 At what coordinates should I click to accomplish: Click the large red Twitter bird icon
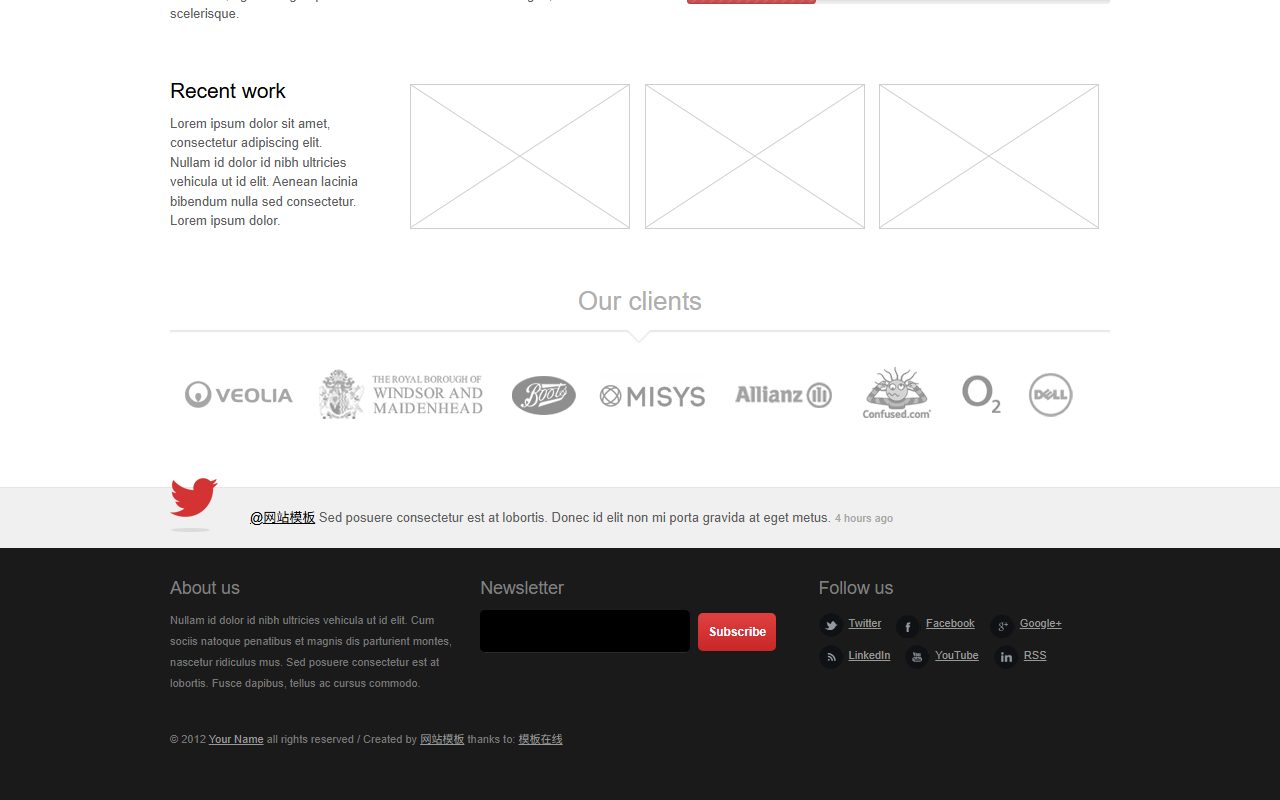(x=194, y=497)
